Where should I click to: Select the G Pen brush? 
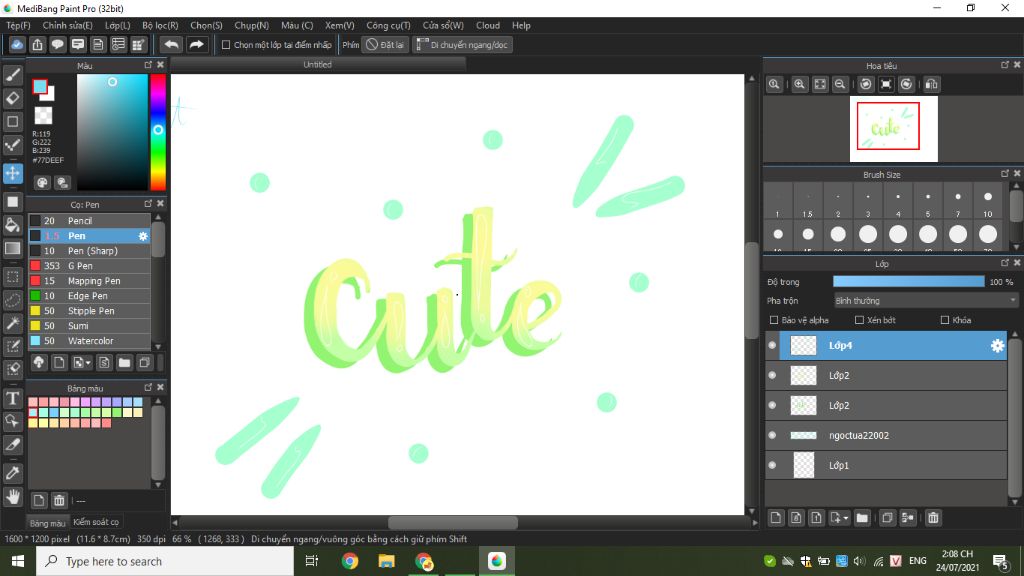(89, 266)
